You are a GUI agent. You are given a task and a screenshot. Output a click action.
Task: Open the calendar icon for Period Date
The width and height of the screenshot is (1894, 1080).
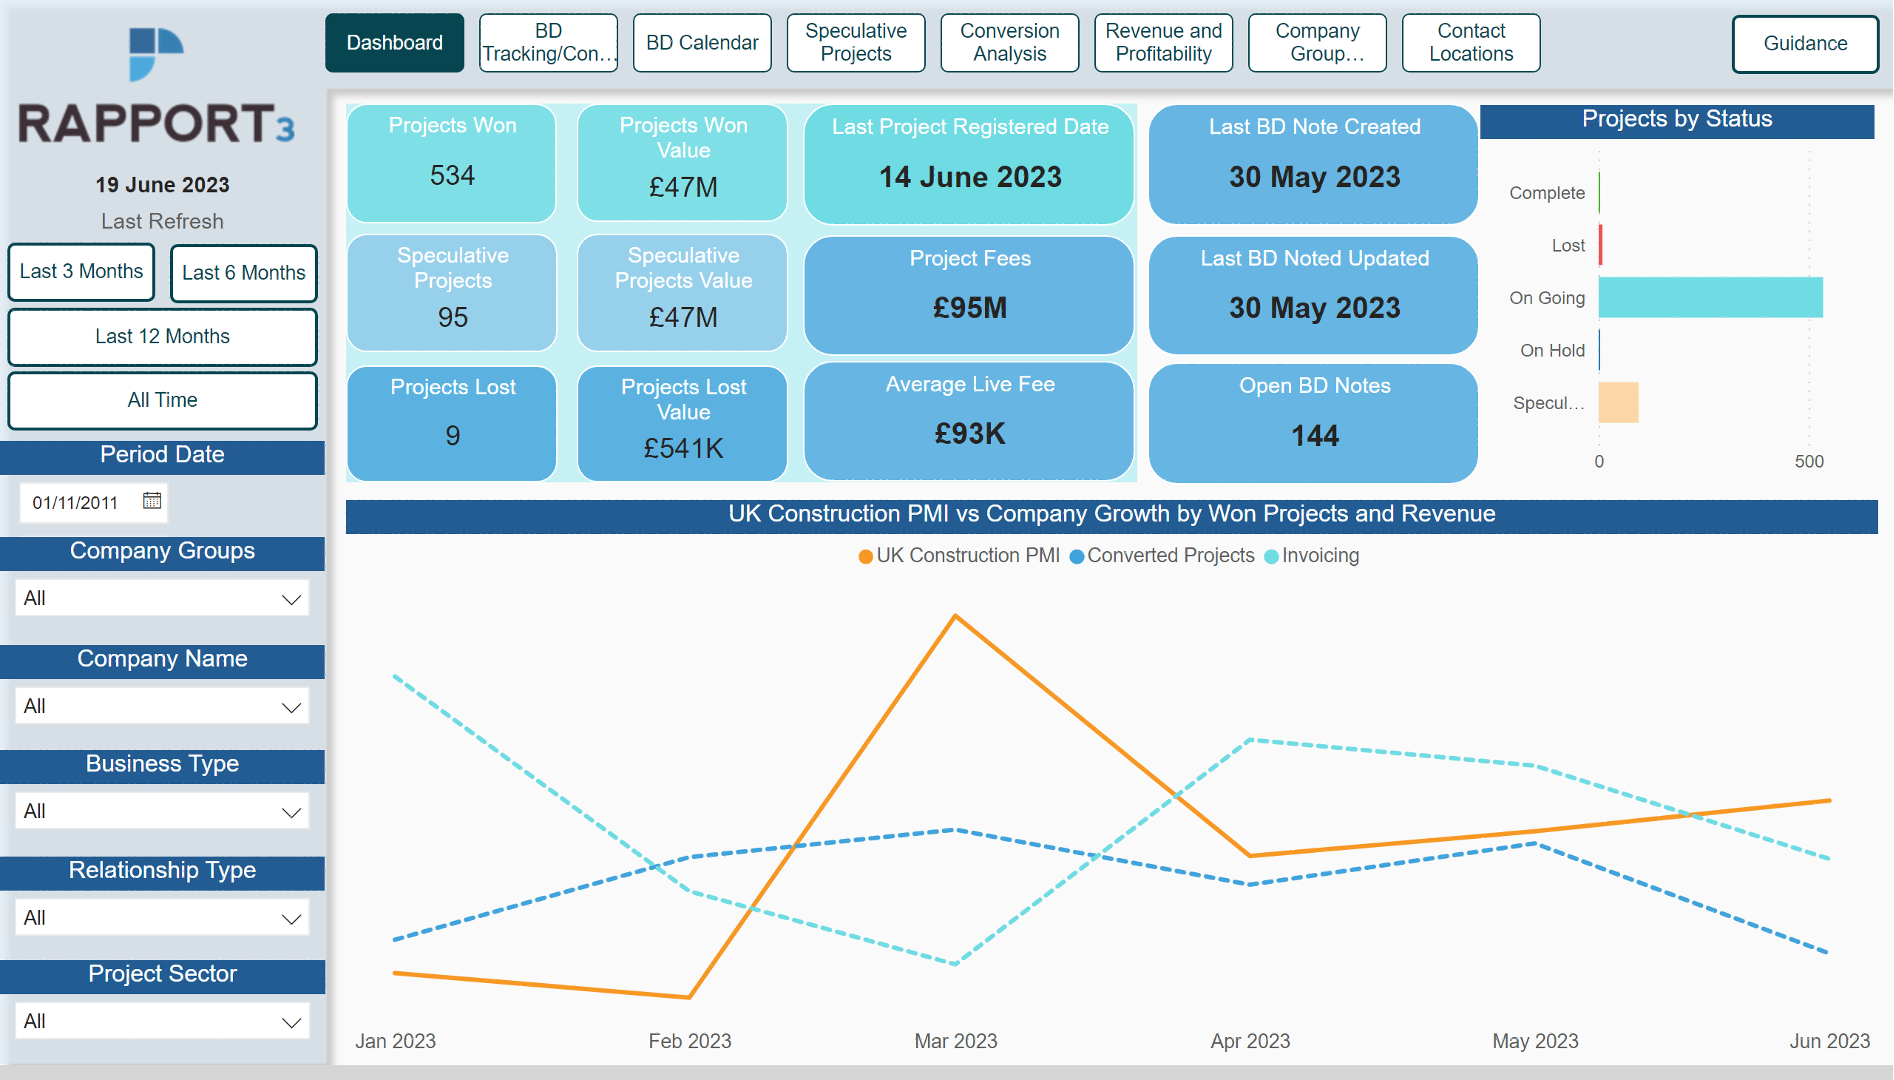pos(151,503)
